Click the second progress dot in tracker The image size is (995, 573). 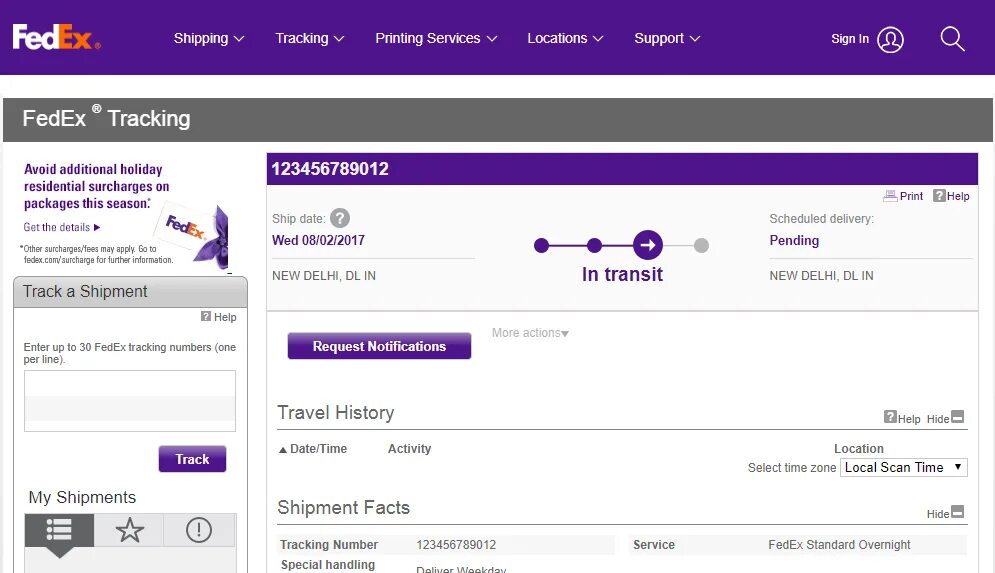595,245
